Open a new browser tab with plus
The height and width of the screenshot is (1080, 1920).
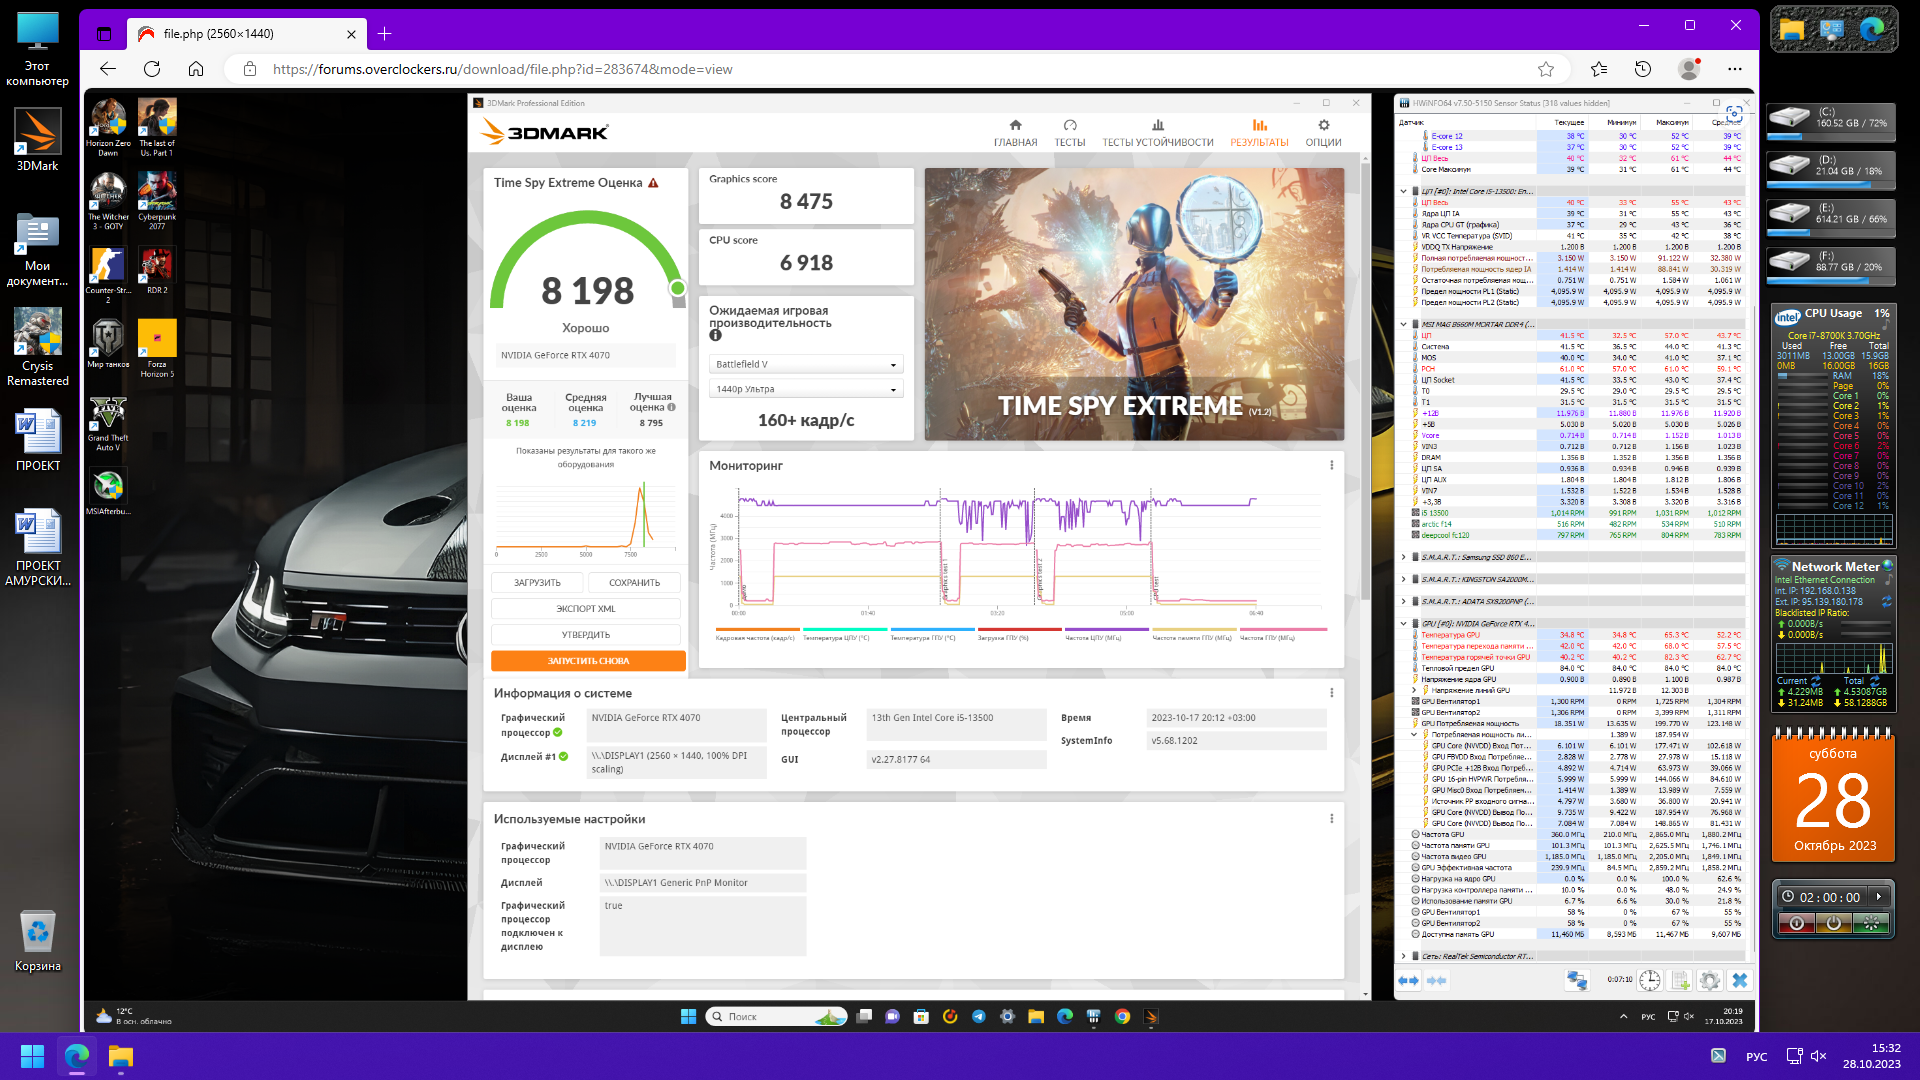coord(384,34)
